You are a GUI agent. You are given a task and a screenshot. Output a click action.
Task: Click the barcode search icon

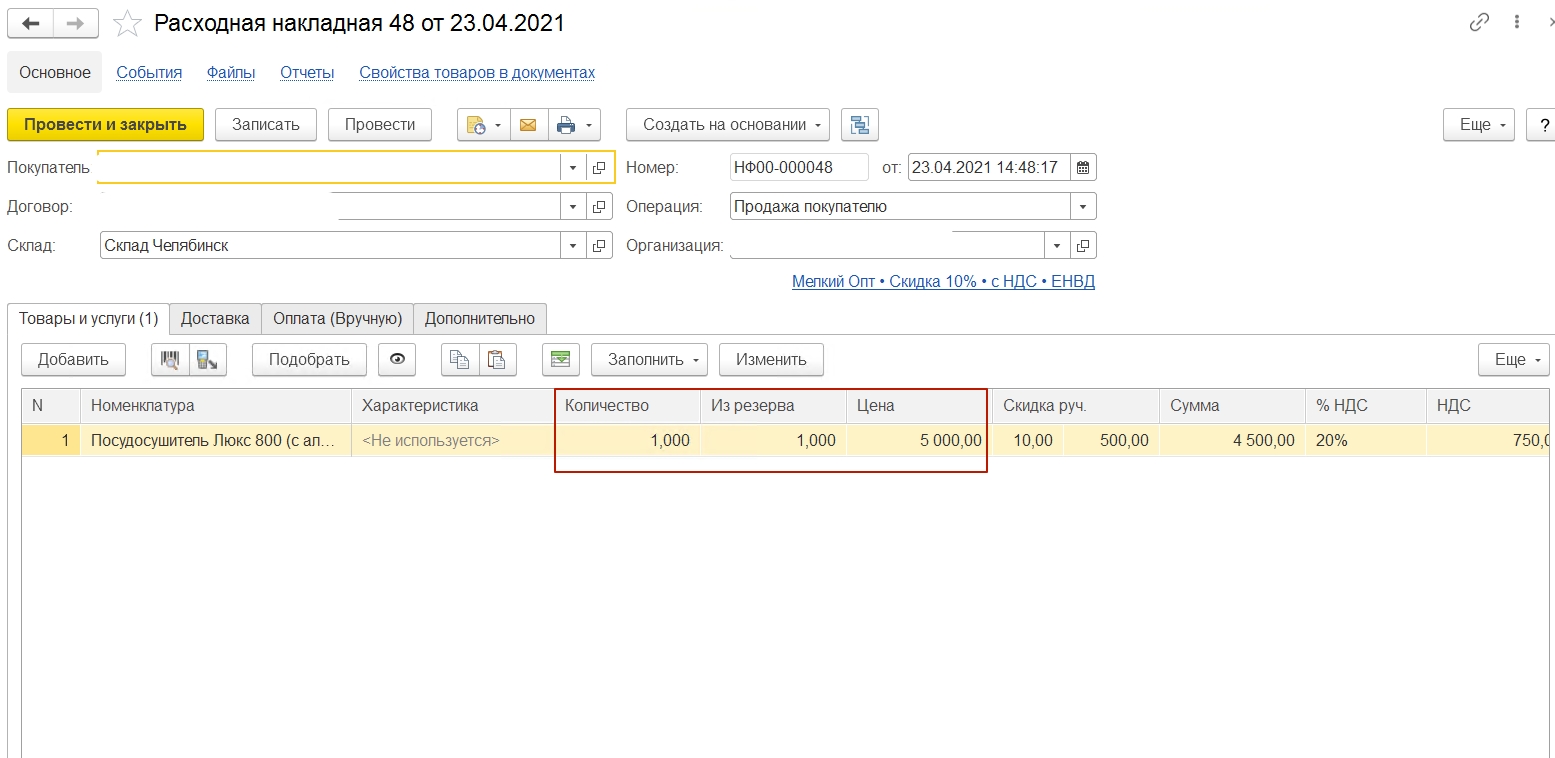170,360
